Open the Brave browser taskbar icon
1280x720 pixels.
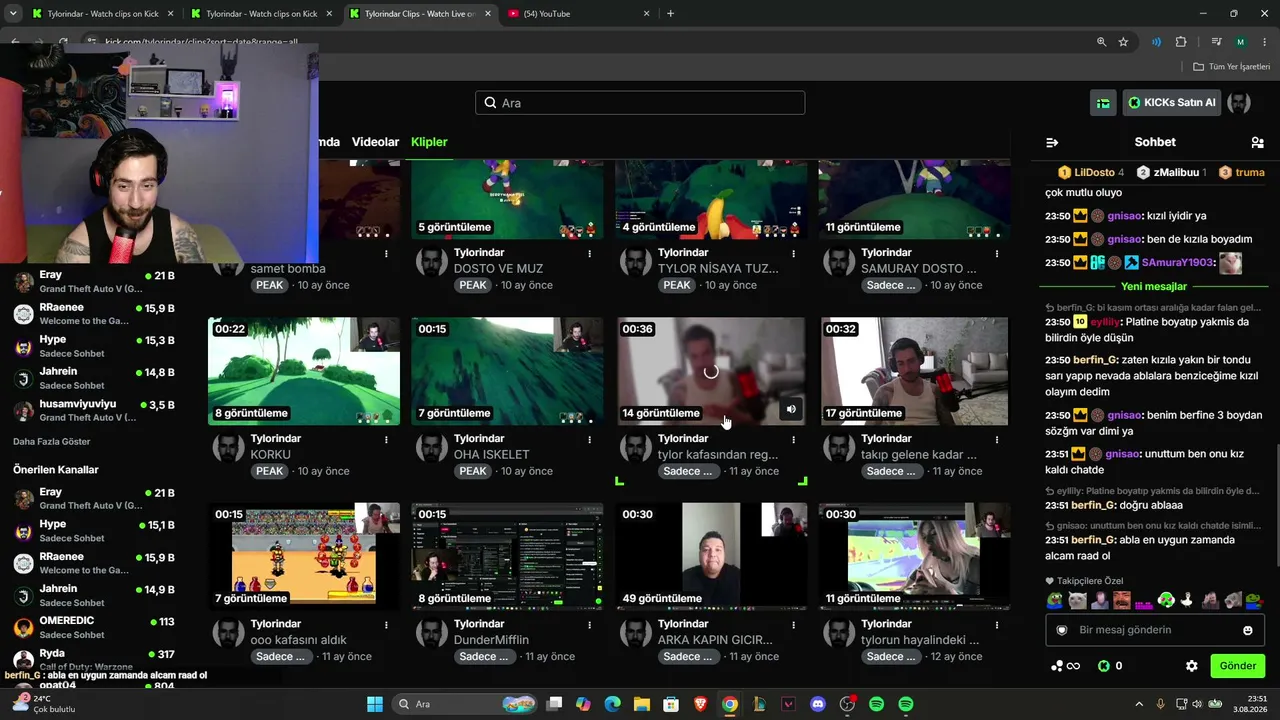tap(700, 704)
